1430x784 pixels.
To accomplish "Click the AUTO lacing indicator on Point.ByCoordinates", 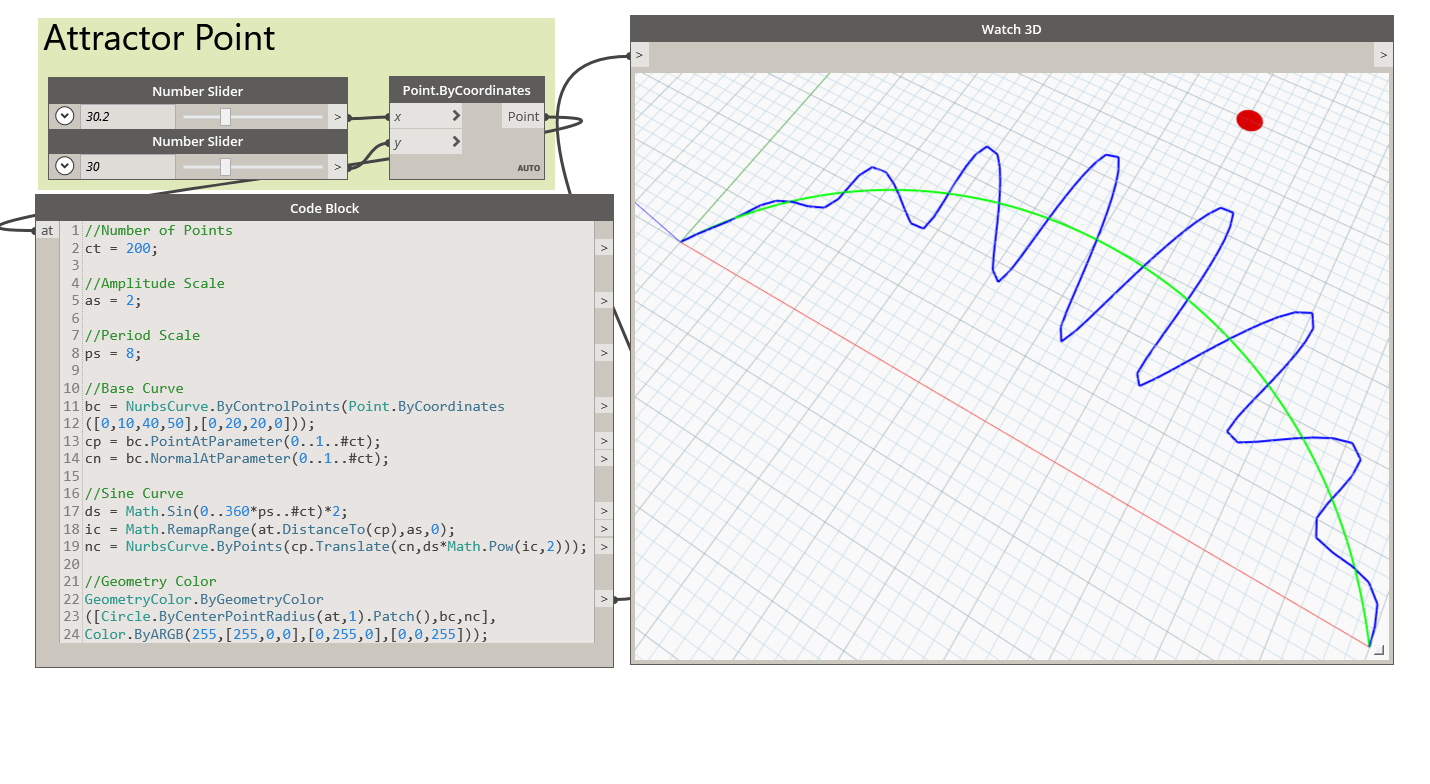I will click(529, 168).
